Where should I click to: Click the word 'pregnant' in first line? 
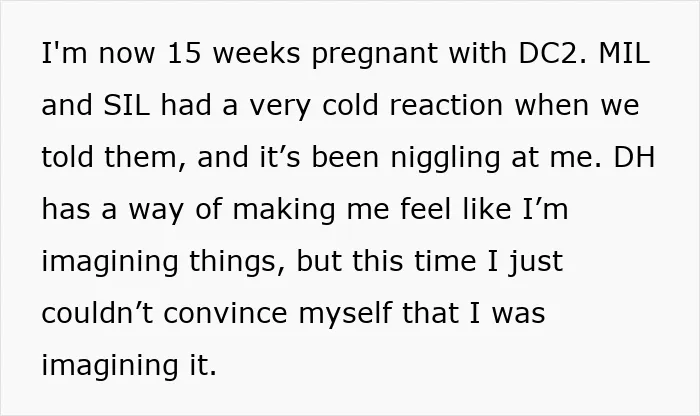375,55
